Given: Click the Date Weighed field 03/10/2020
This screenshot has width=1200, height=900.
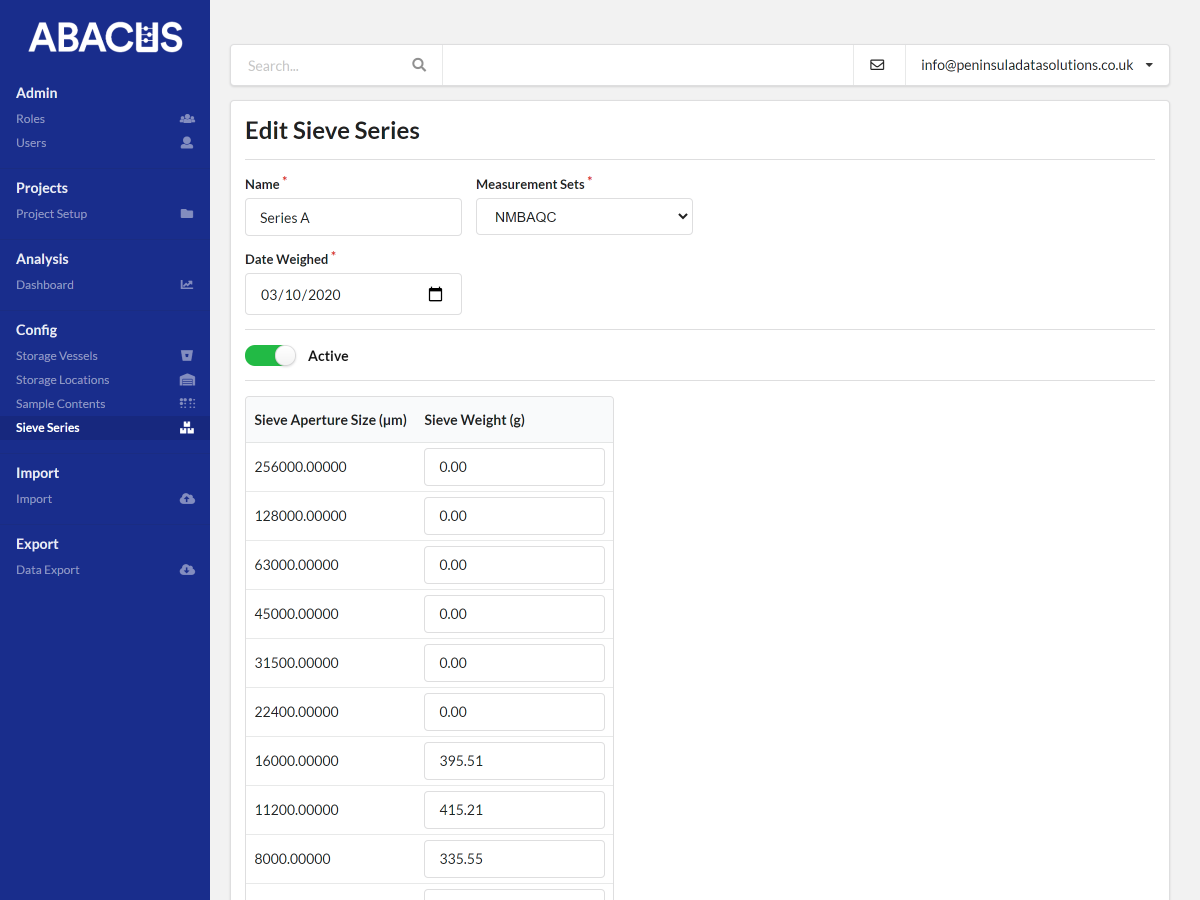Looking at the screenshot, I should tap(353, 294).
